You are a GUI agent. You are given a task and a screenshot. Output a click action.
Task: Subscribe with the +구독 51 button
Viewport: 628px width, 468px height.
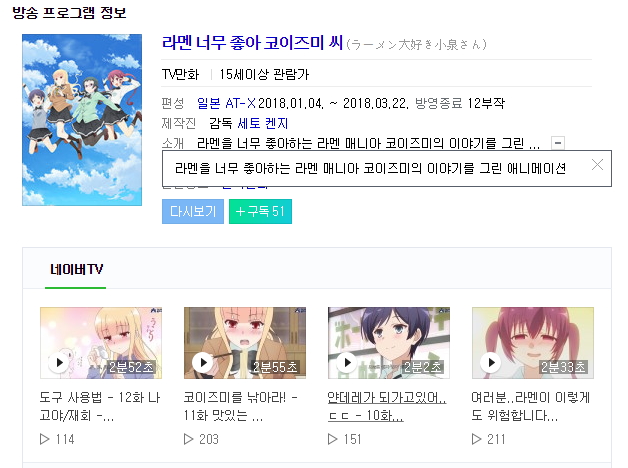tap(260, 211)
